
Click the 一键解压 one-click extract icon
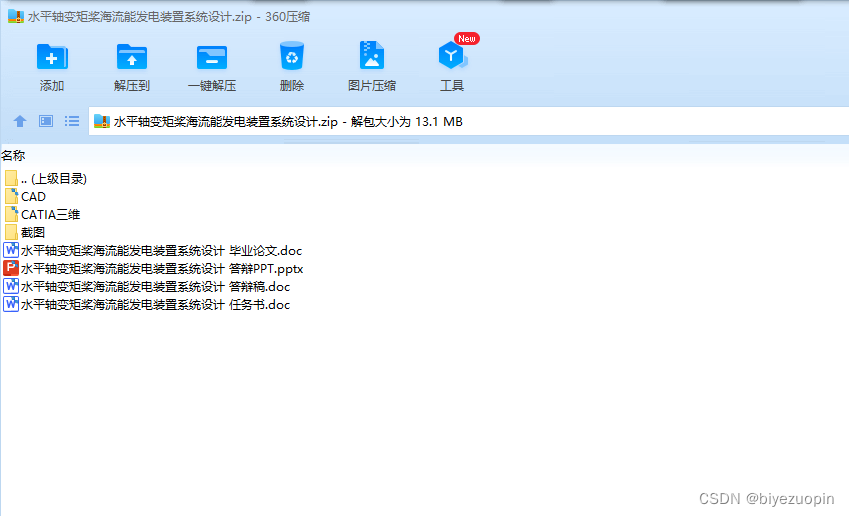(212, 57)
